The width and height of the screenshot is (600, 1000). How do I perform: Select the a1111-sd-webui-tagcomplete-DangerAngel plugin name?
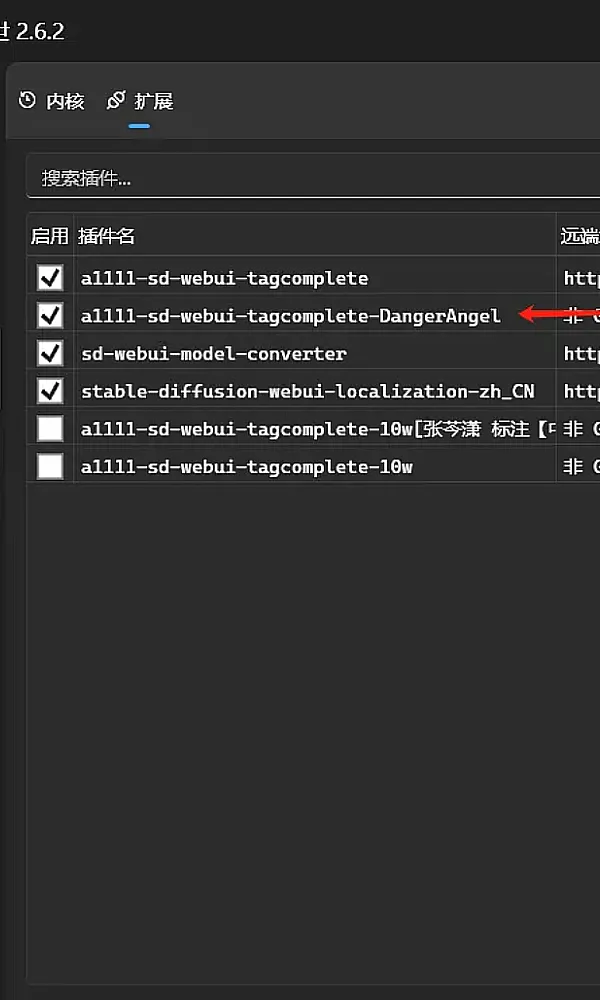(290, 316)
